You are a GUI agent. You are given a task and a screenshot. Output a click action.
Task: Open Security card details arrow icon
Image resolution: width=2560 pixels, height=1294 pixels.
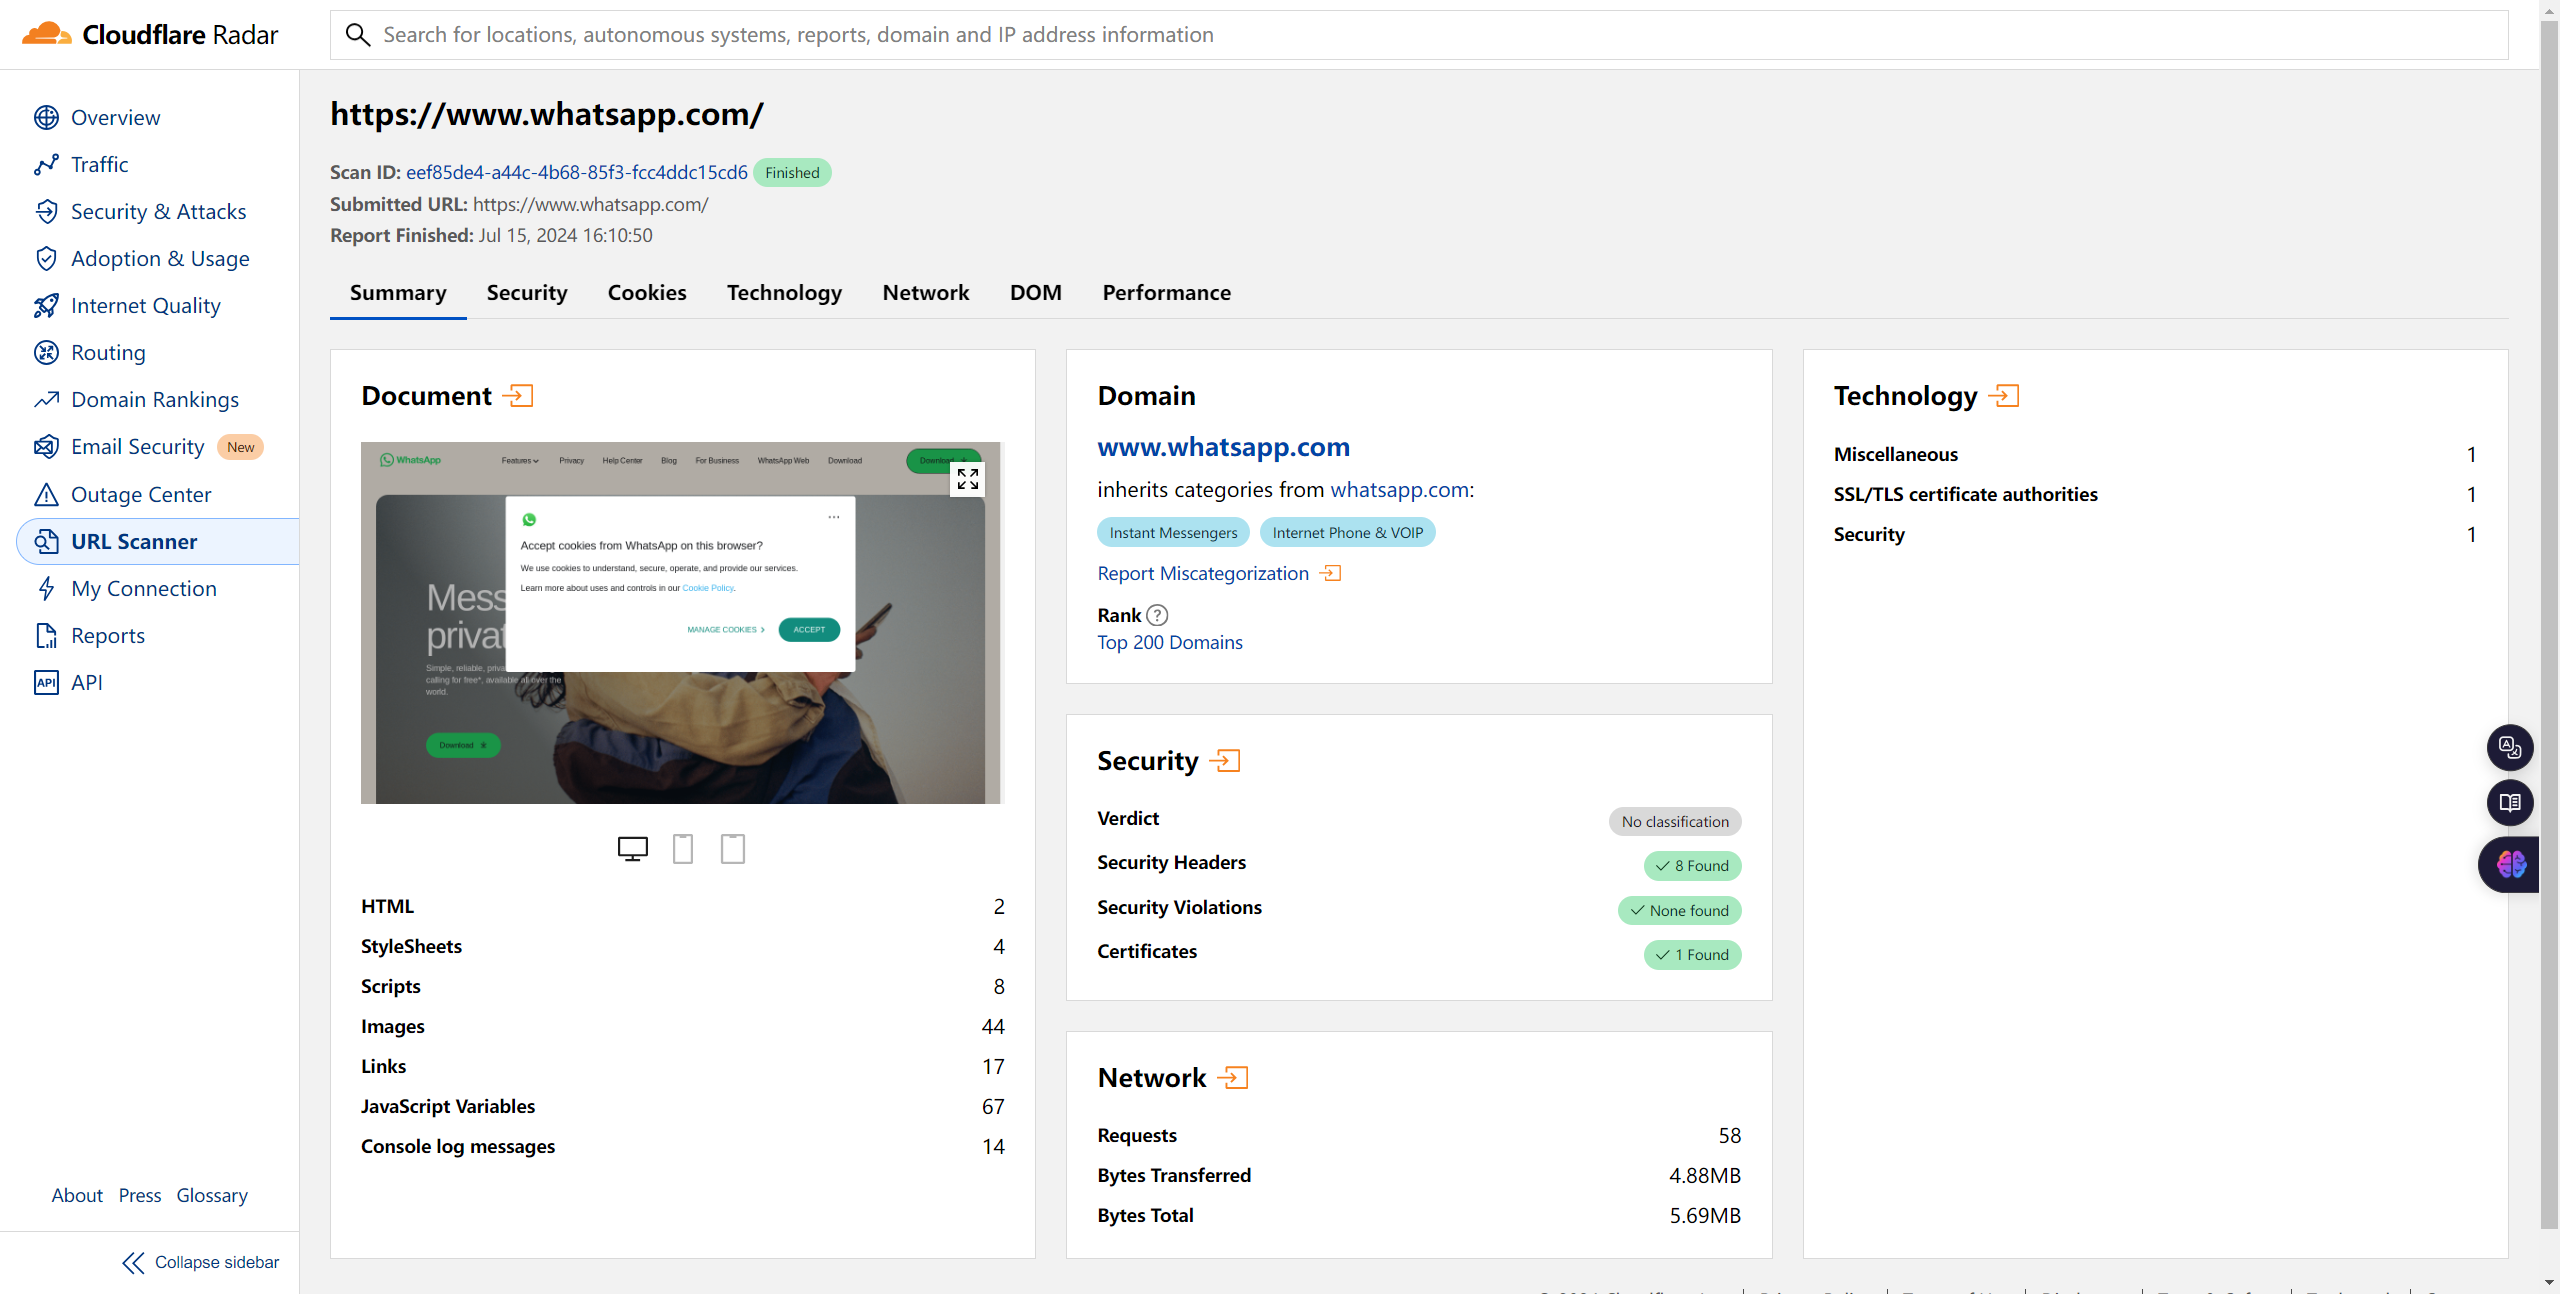click(1225, 761)
